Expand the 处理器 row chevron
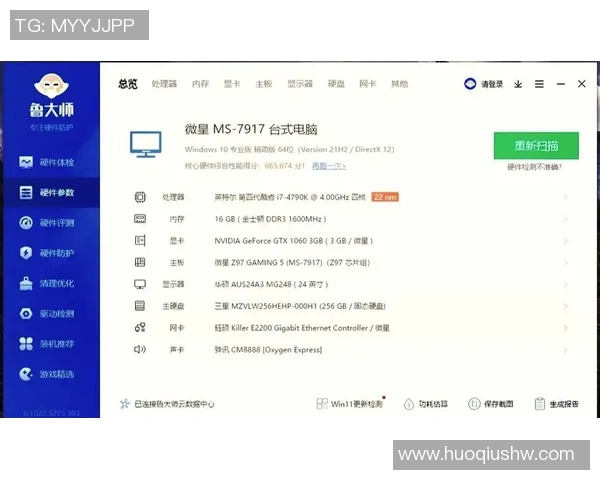 tap(566, 197)
